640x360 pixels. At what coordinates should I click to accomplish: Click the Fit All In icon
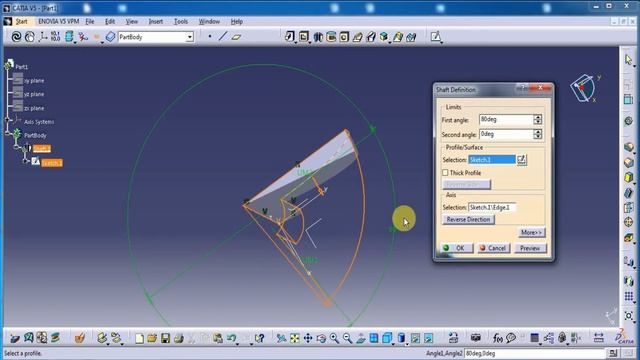click(x=295, y=338)
